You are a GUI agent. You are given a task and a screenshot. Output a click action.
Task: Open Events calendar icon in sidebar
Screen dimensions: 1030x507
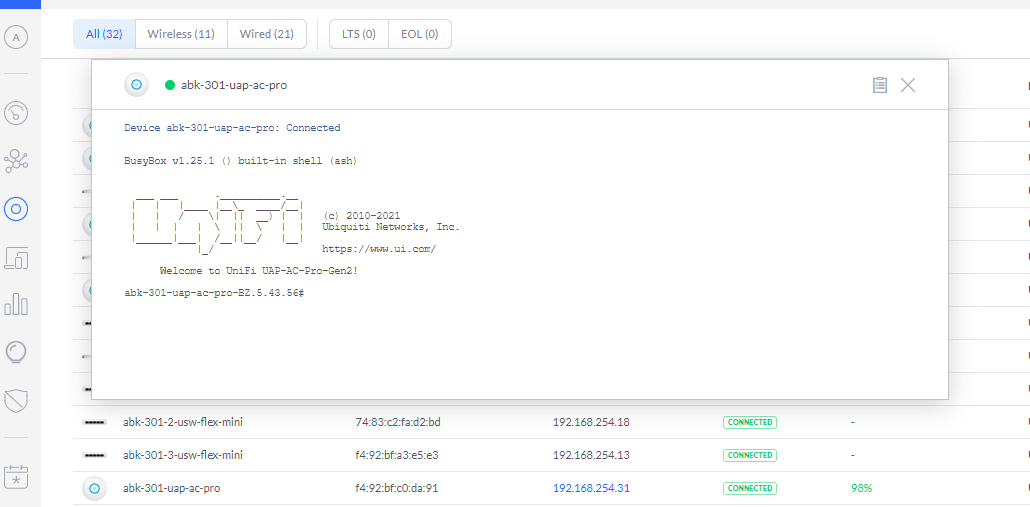pos(16,476)
